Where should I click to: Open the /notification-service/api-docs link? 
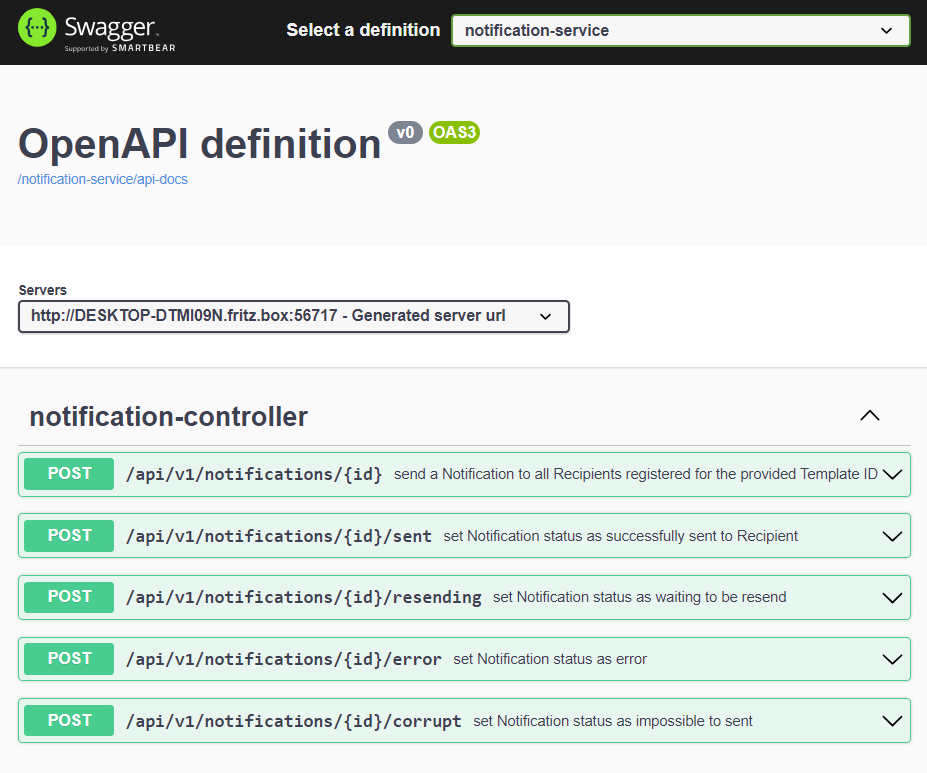point(103,179)
